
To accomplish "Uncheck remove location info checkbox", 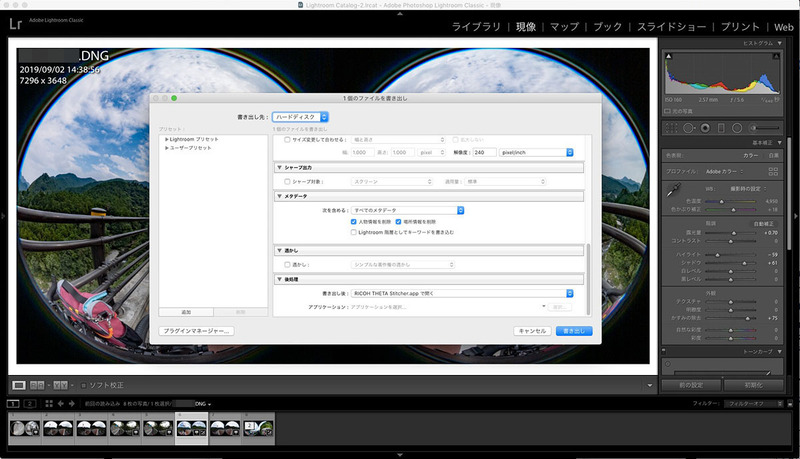I will [398, 222].
